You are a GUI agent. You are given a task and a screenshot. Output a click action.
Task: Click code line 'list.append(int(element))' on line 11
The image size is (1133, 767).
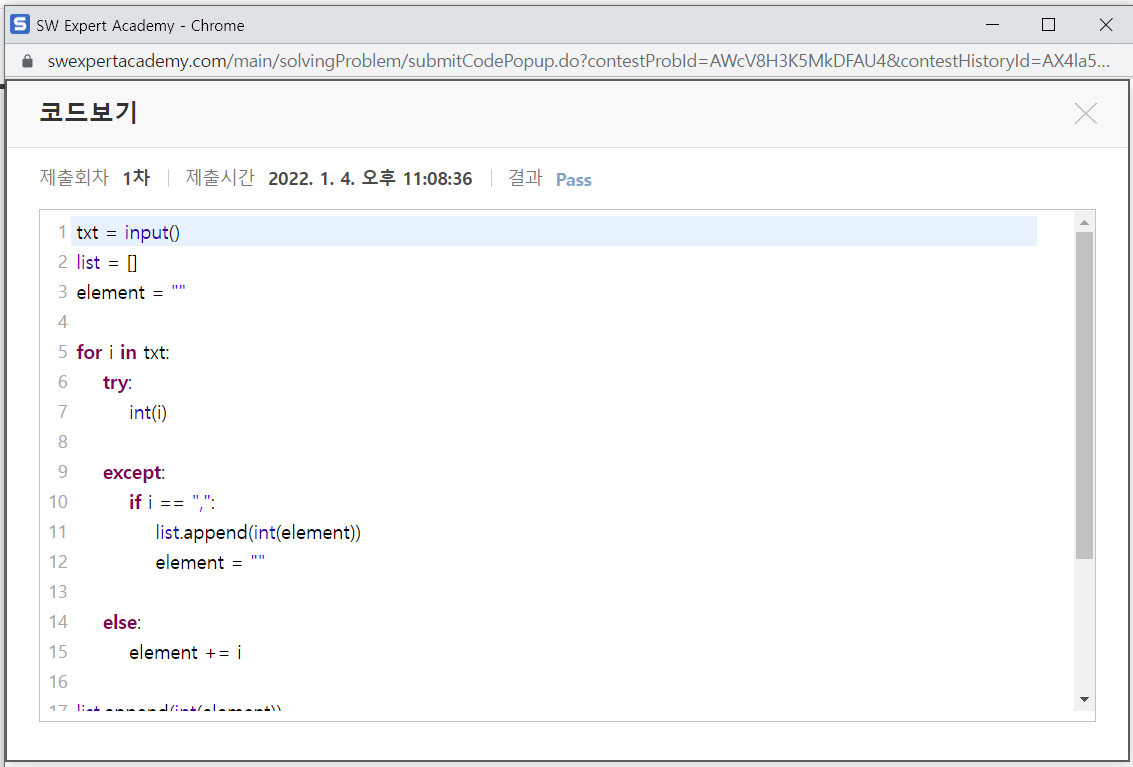(x=258, y=532)
